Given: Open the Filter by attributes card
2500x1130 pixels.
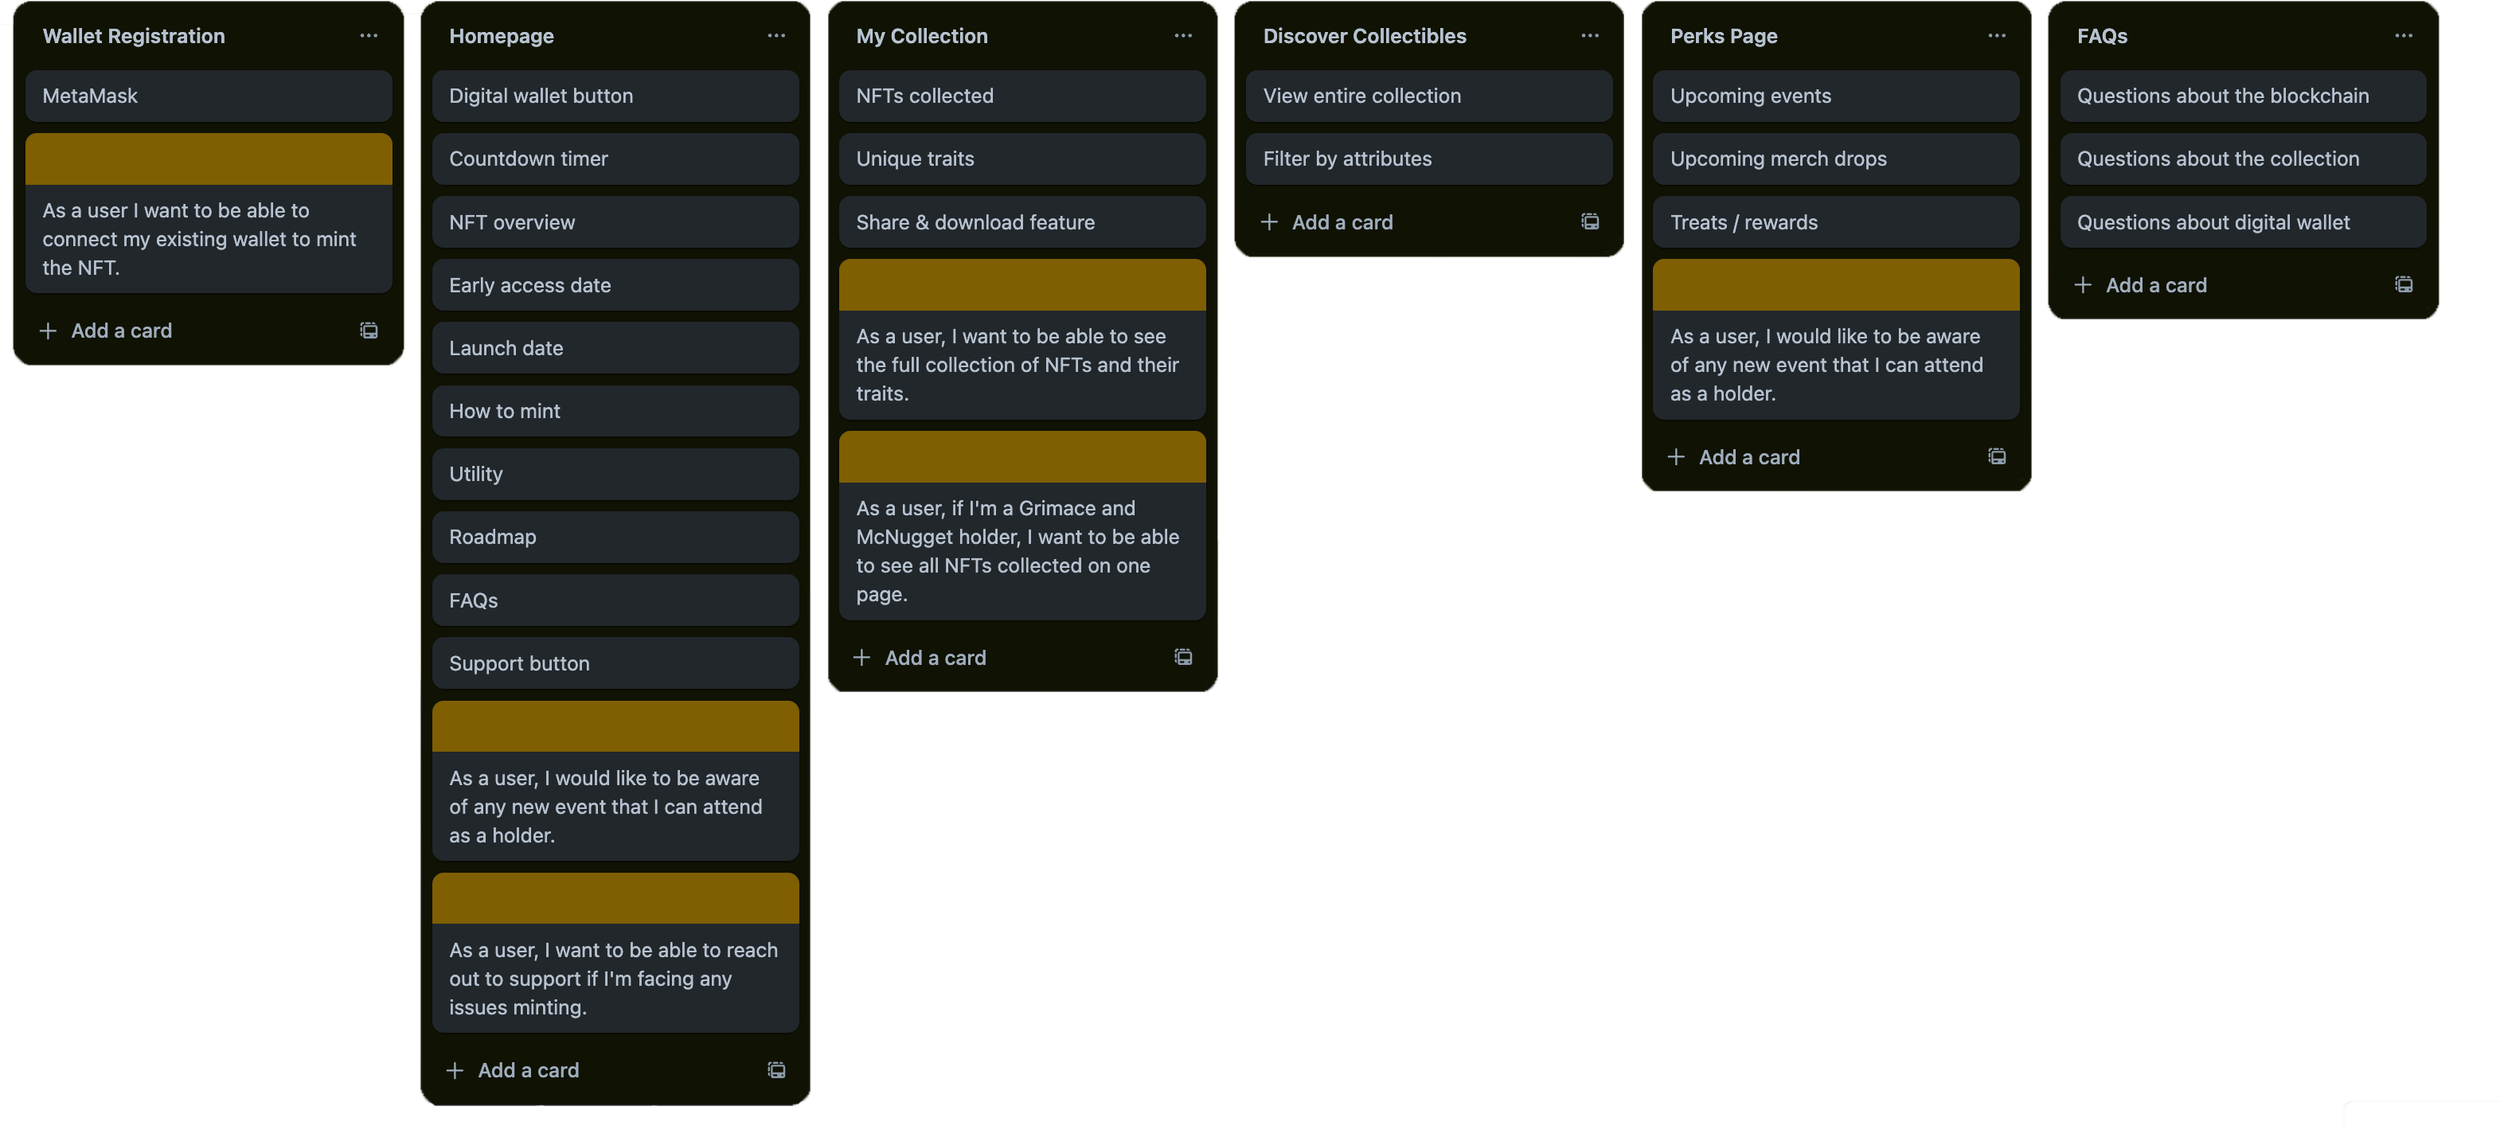Looking at the screenshot, I should pos(1428,159).
